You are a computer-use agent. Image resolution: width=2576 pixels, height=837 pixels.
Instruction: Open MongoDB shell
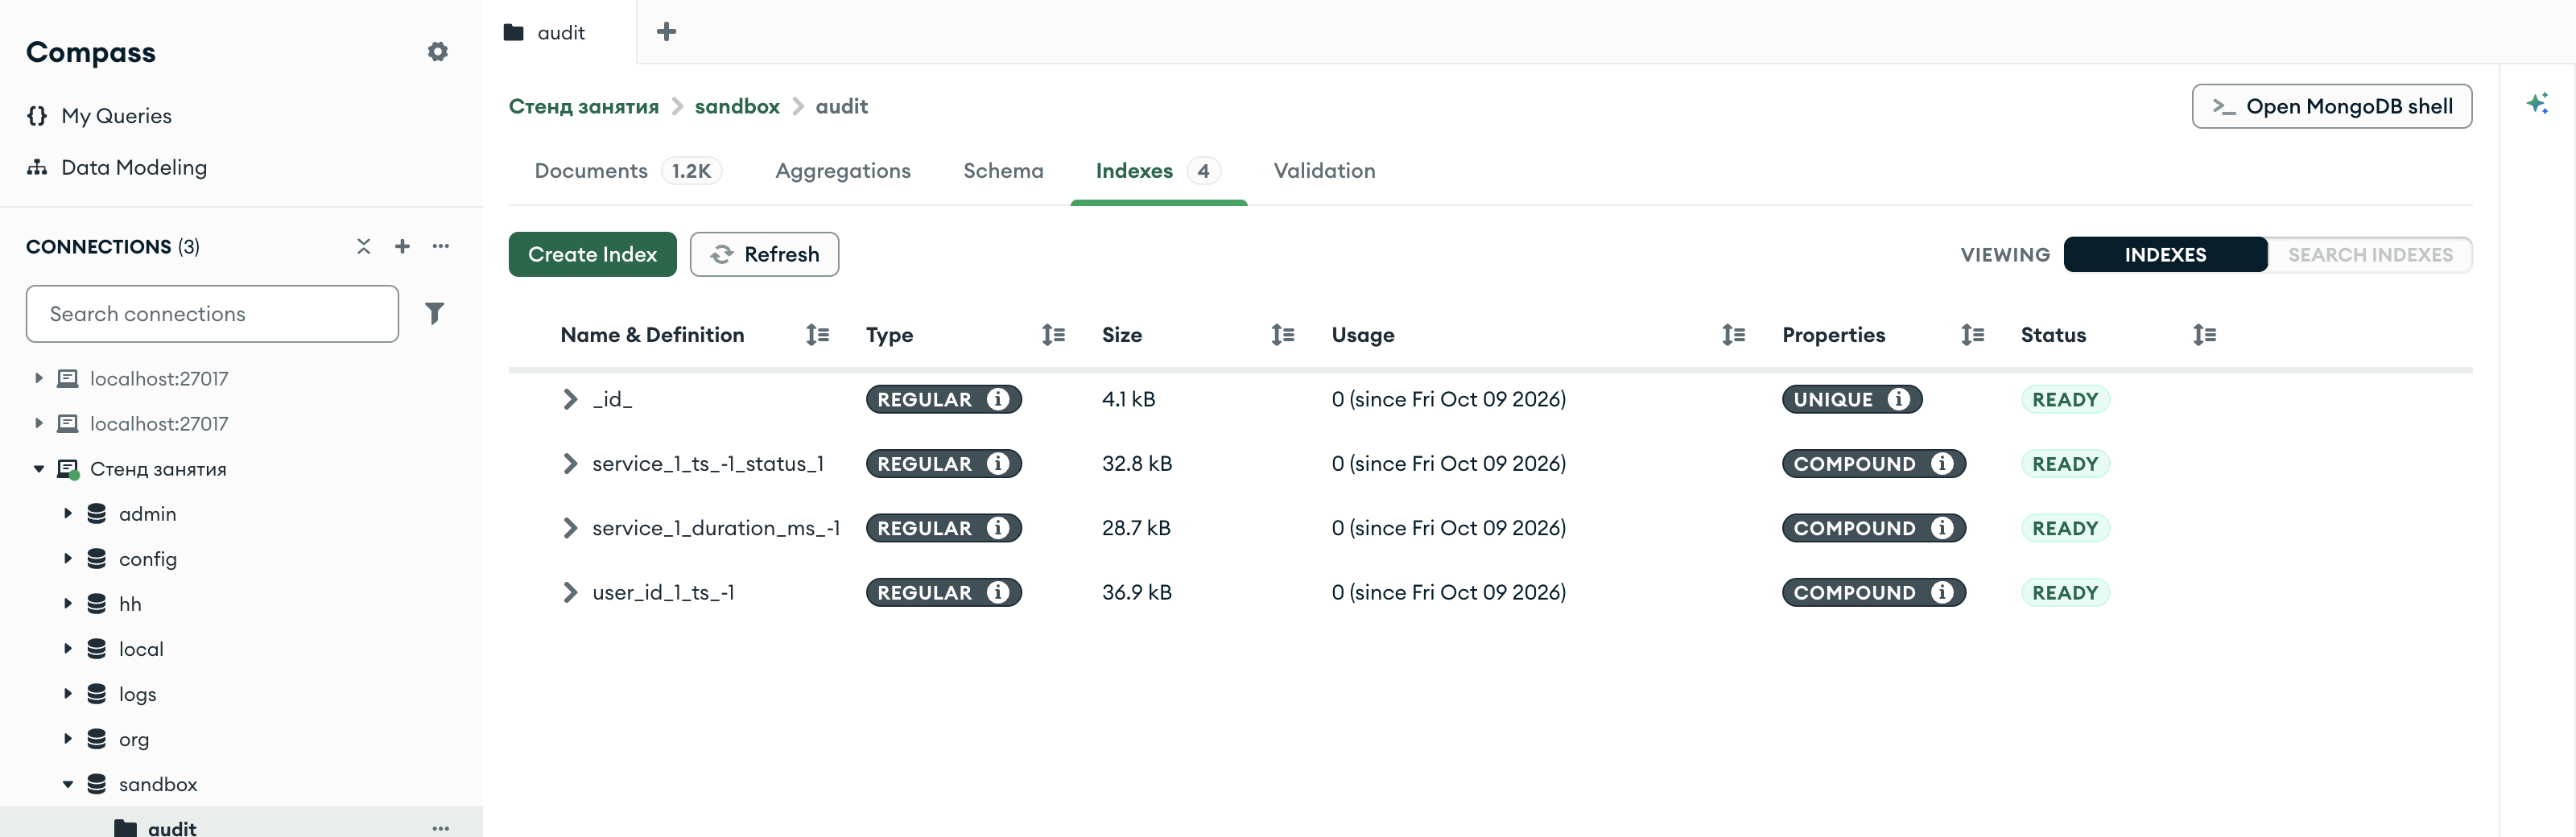pyautogui.click(x=2331, y=107)
